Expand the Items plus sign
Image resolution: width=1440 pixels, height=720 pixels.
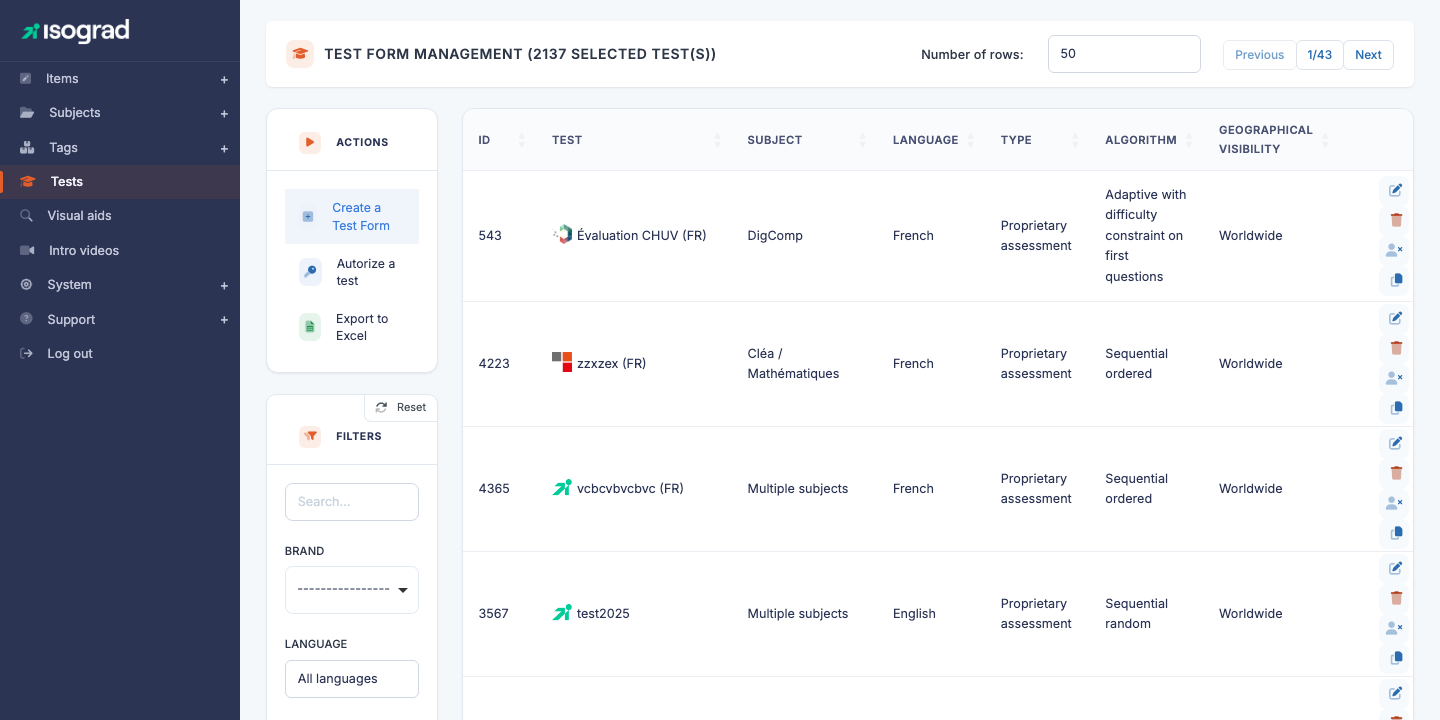tap(224, 79)
